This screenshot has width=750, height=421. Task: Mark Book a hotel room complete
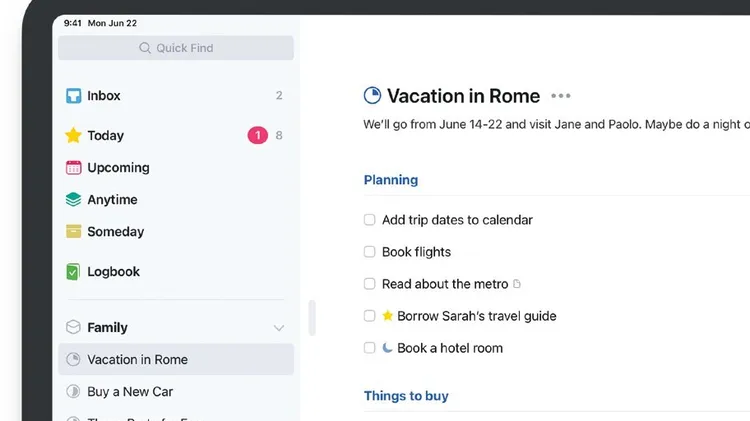pyautogui.click(x=369, y=348)
